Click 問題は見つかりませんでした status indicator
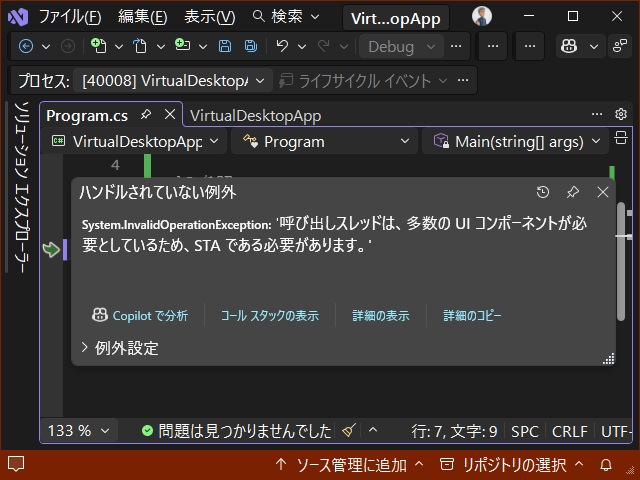The height and width of the screenshot is (480, 640). pyautogui.click(x=236, y=431)
